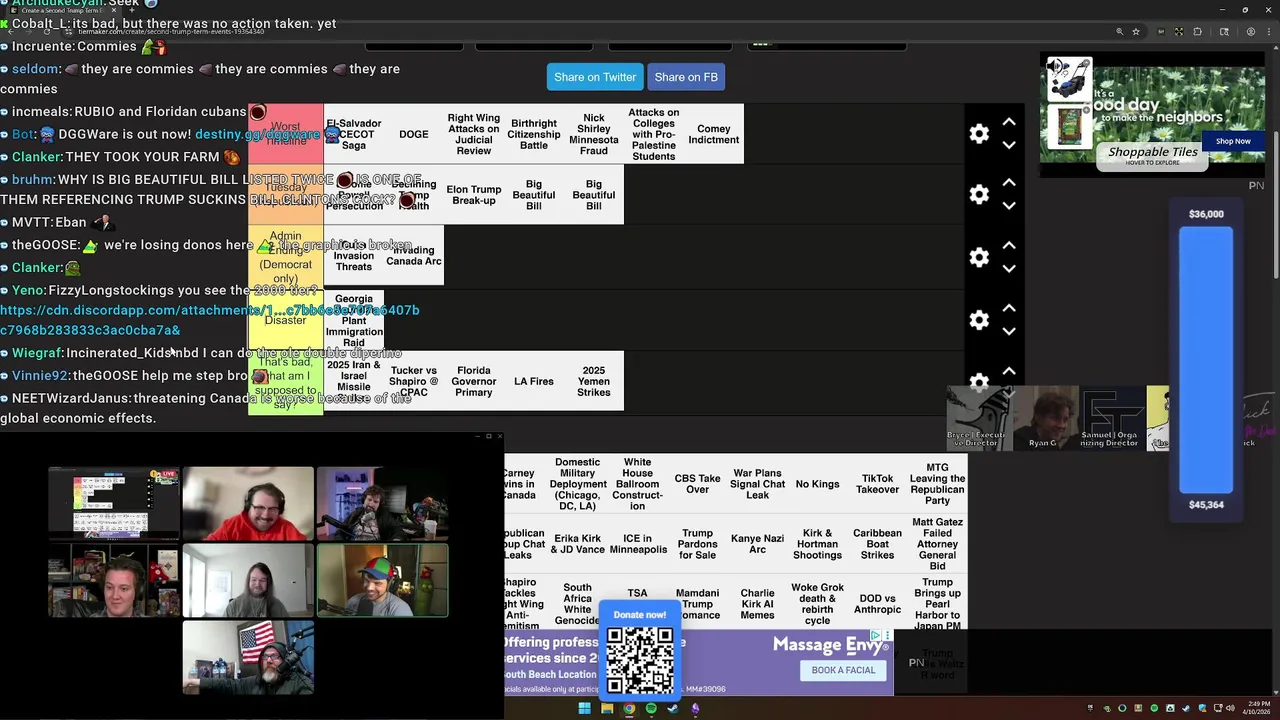
Task: Mute the lawn mower ad speaker icon
Action: click(x=1053, y=66)
